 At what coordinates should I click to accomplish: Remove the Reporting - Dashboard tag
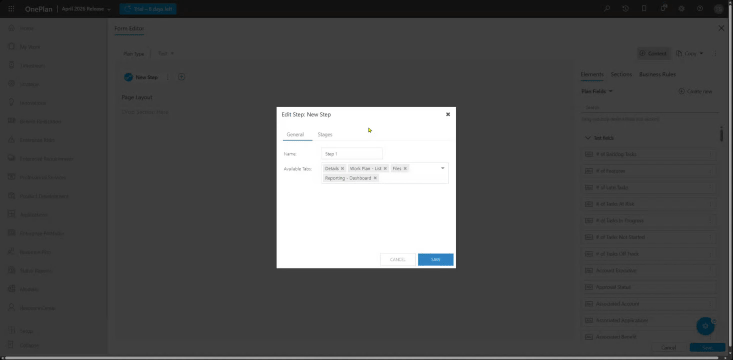pos(375,178)
